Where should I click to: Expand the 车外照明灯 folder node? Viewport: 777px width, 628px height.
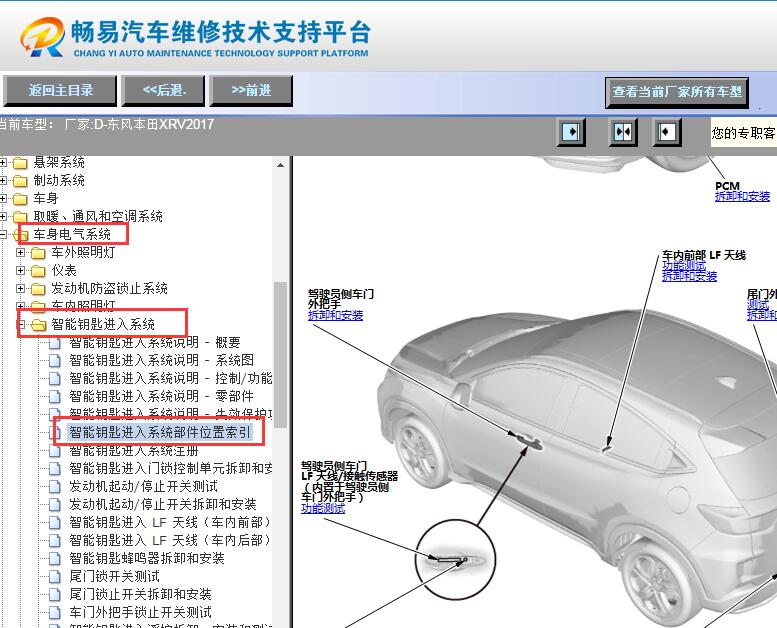pyautogui.click(x=20, y=252)
